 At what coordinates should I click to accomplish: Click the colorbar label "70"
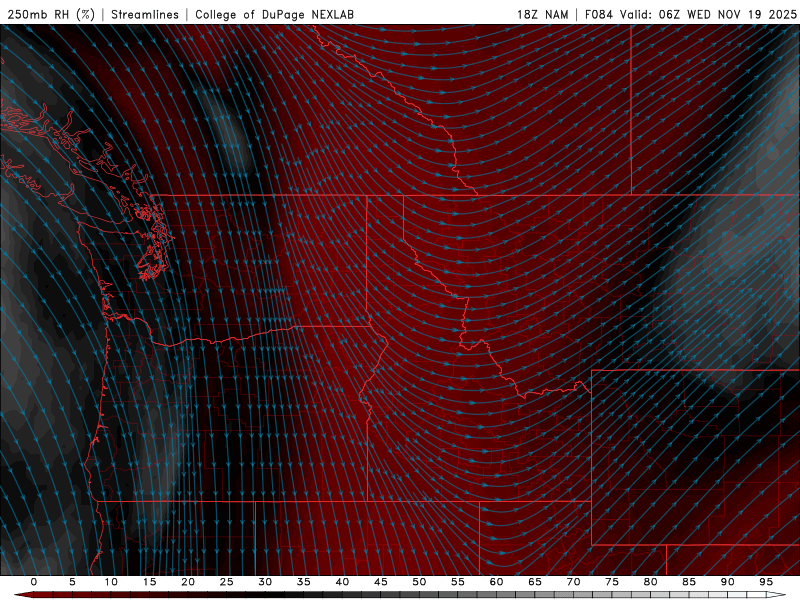click(x=573, y=582)
